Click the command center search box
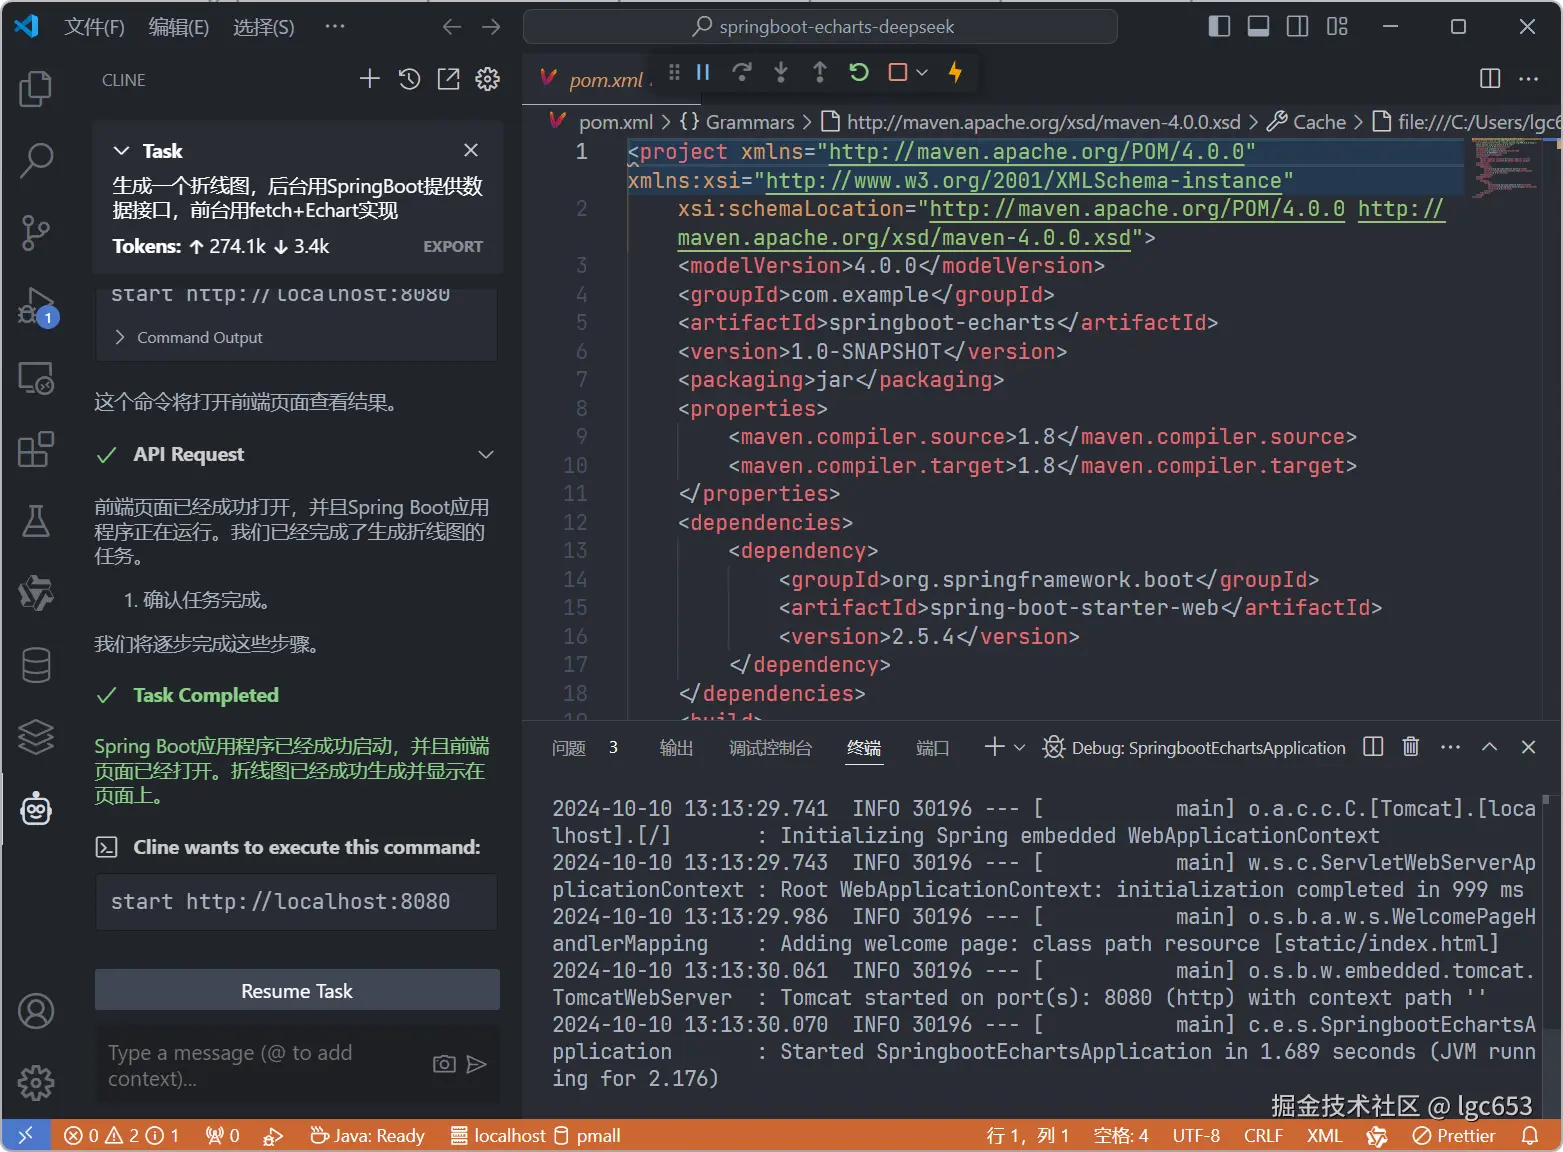The image size is (1563, 1152). [820, 27]
